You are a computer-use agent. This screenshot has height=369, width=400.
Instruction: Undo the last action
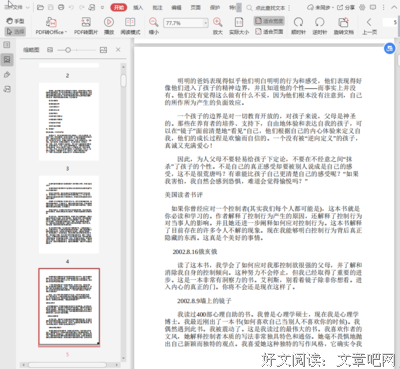pyautogui.click(x=71, y=7)
